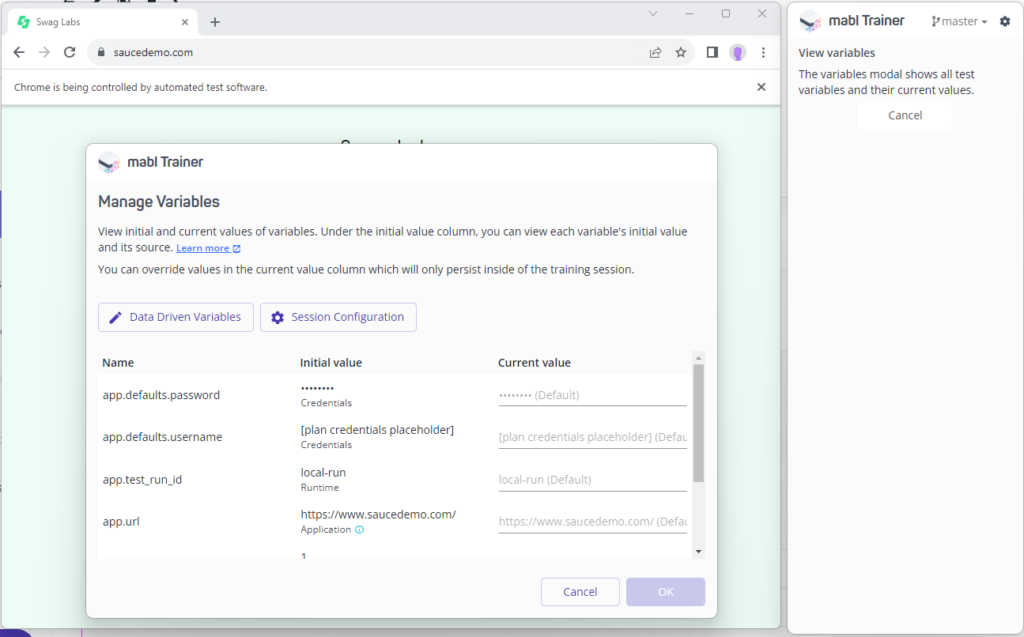
Task: Open the Chrome profile avatar
Action: coord(737,52)
